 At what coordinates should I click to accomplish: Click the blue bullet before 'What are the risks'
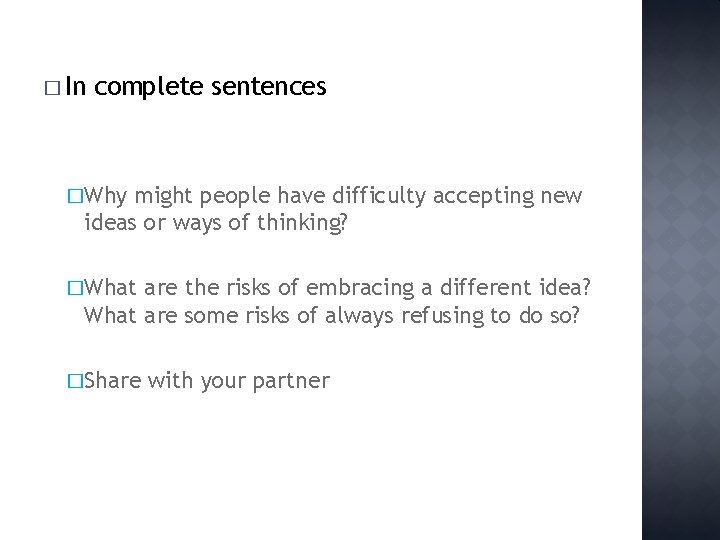pyautogui.click(x=75, y=288)
